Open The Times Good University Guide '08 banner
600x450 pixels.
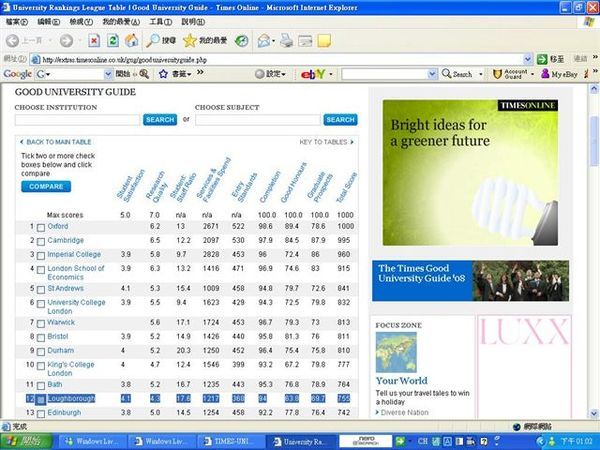click(x=470, y=281)
